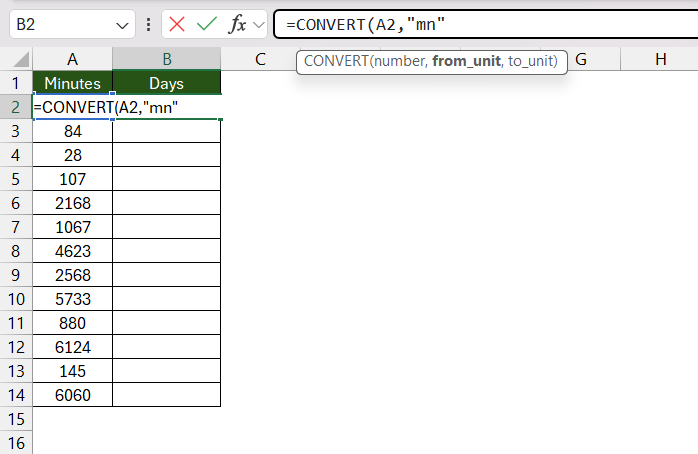
Task: Select row 16 header
Action: 16,443
